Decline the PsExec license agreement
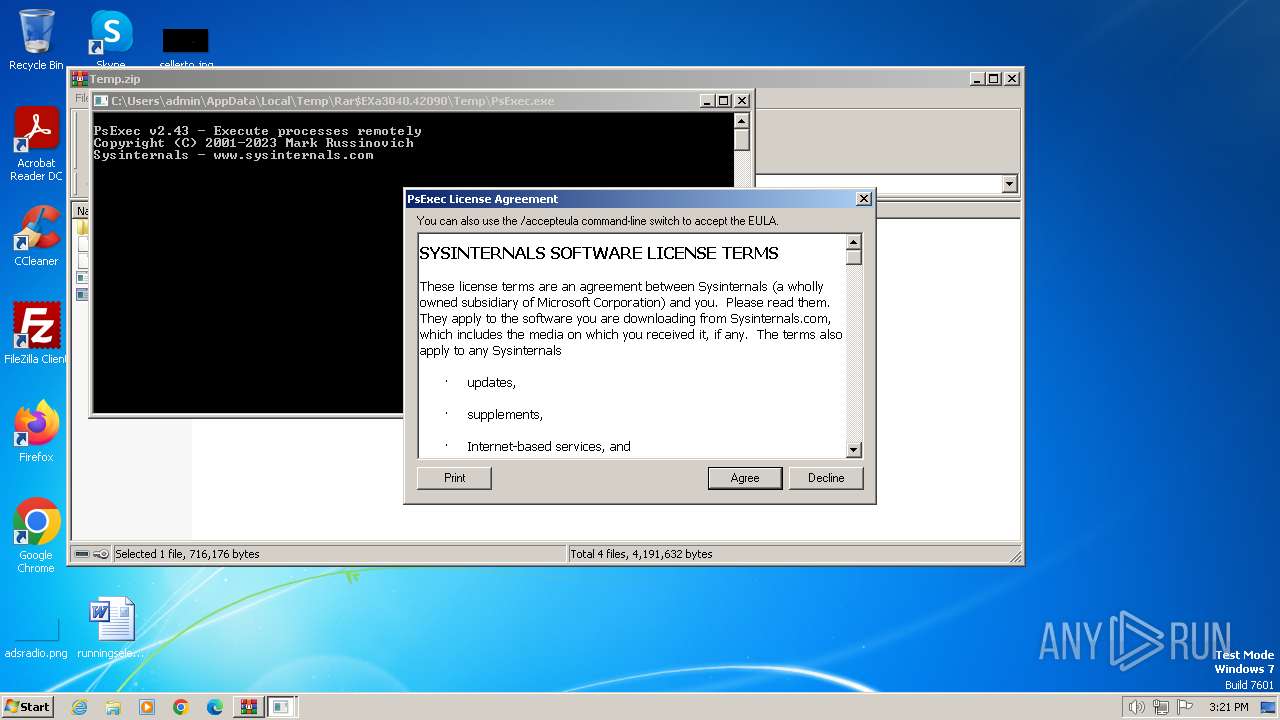Image resolution: width=1280 pixels, height=720 pixels. (826, 478)
